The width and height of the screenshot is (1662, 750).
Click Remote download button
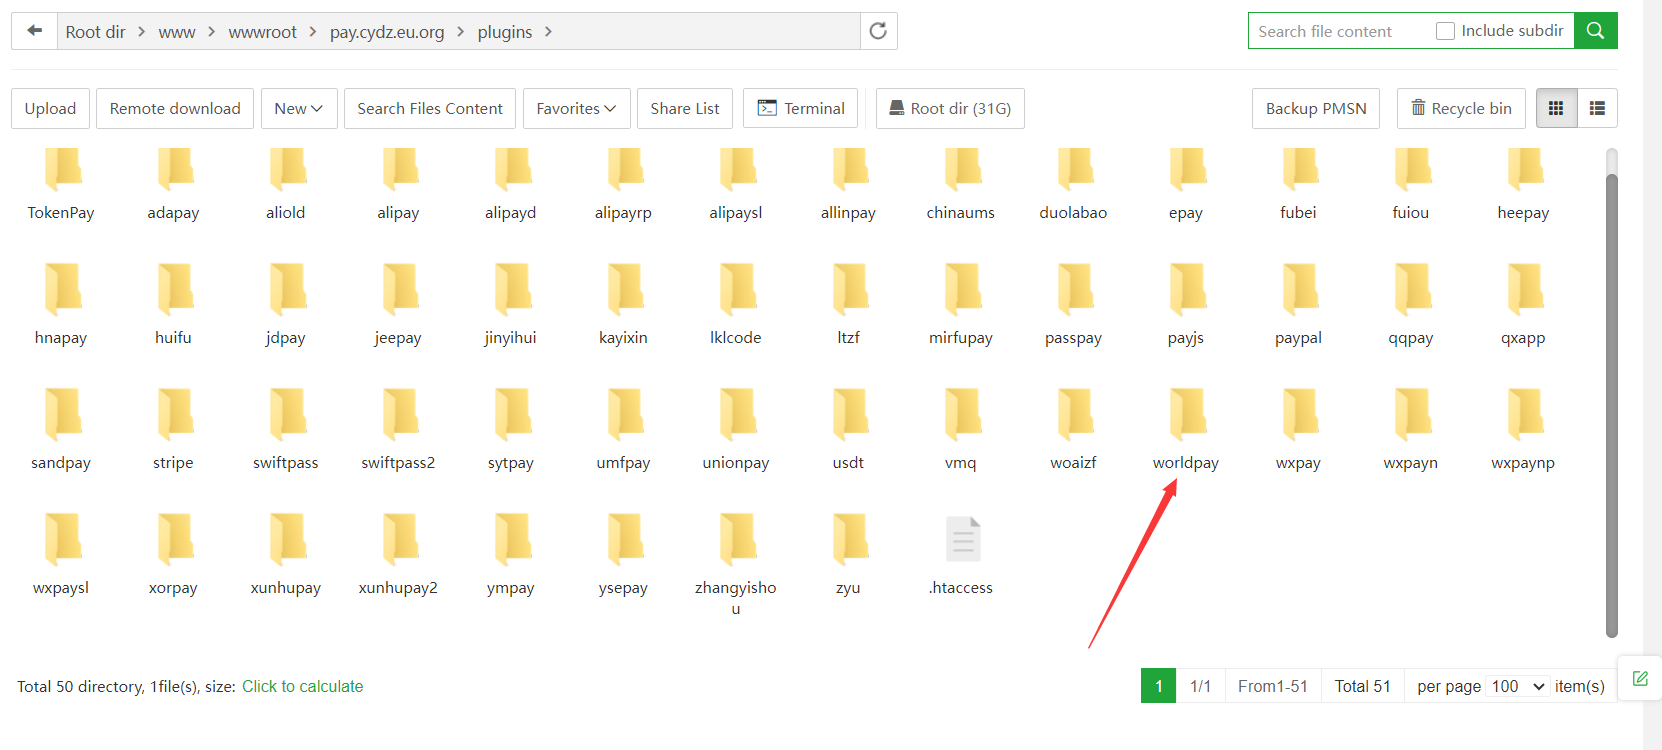175,108
